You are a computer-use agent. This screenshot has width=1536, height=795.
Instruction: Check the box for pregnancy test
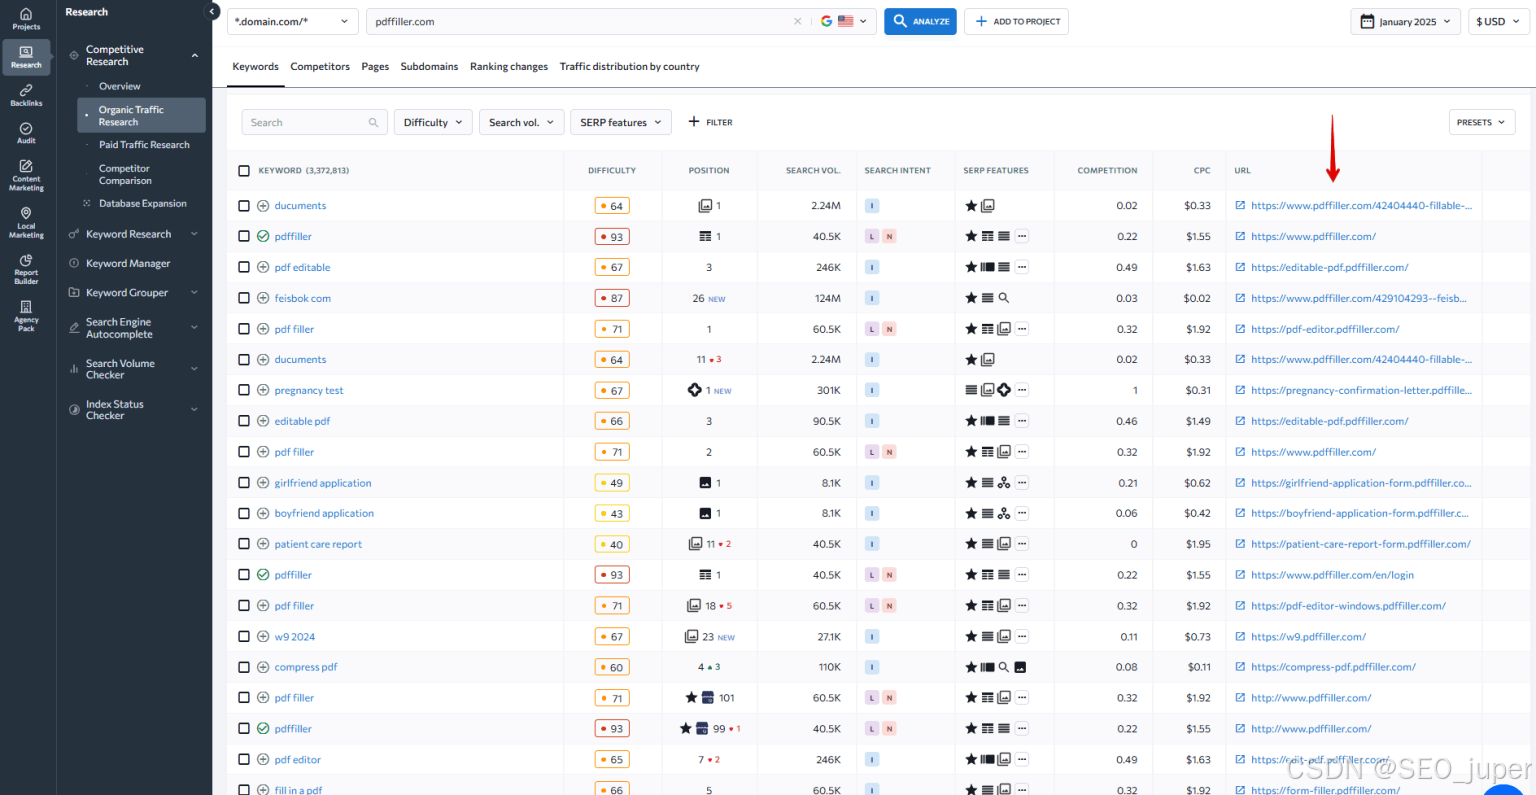tap(244, 390)
